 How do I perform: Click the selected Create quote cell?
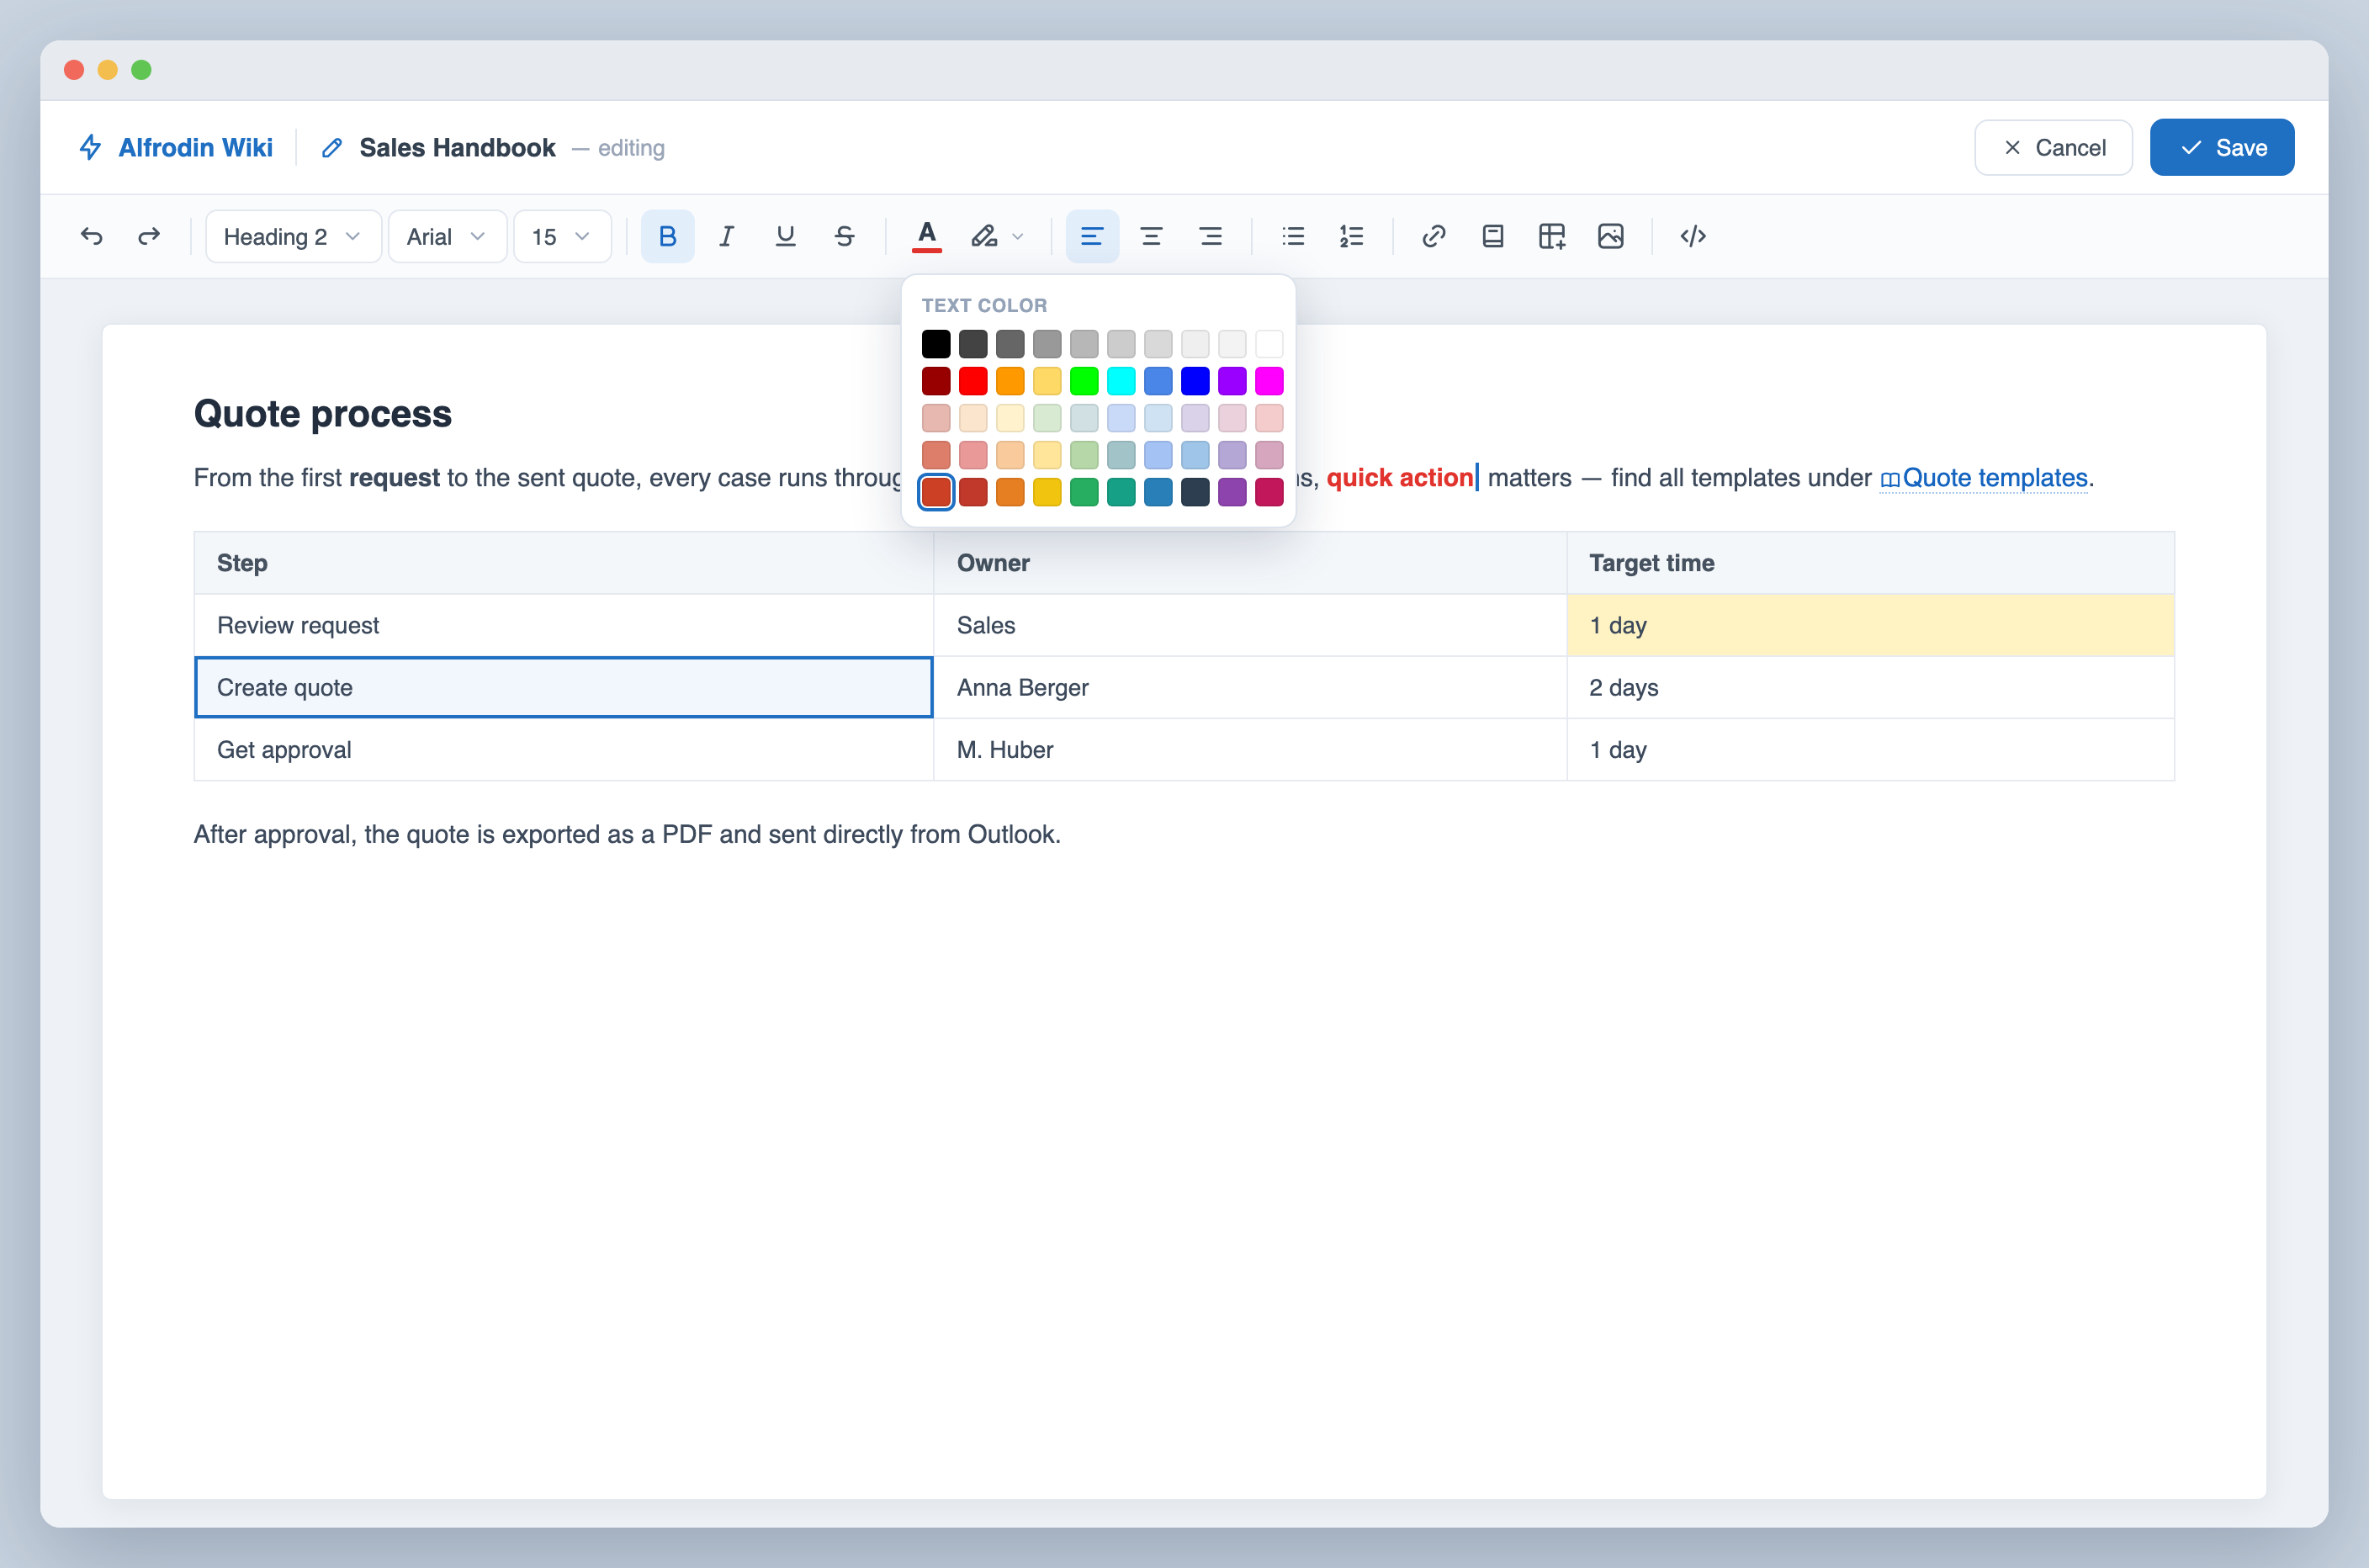(564, 687)
